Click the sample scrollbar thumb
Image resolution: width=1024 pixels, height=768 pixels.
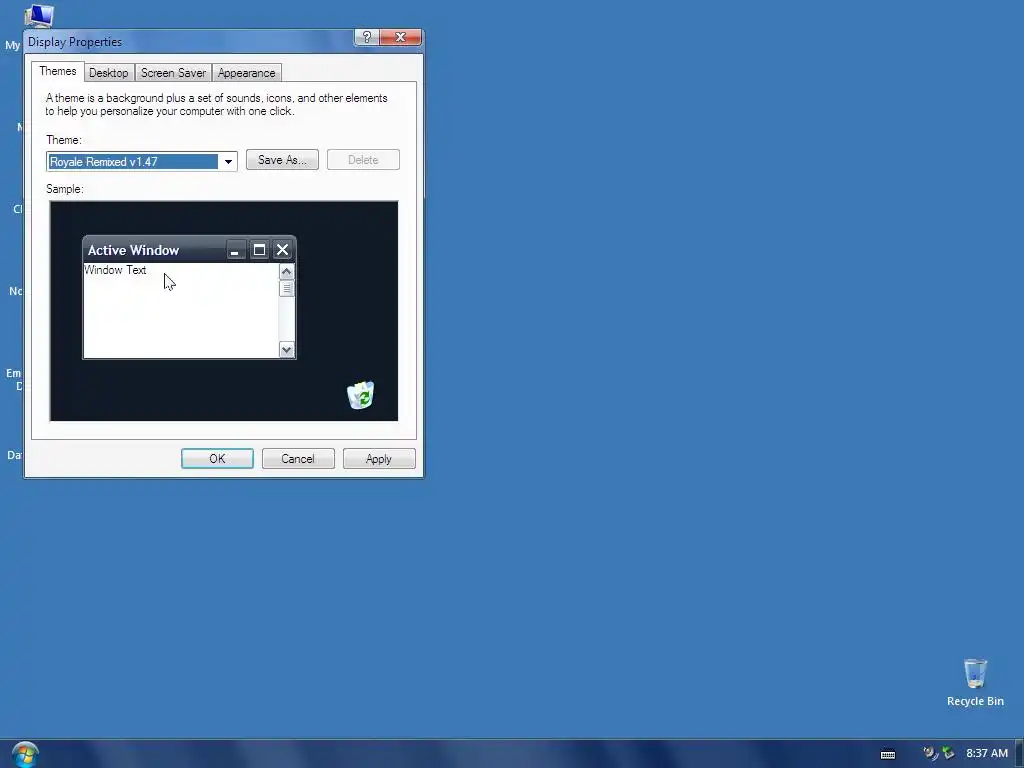tap(287, 288)
